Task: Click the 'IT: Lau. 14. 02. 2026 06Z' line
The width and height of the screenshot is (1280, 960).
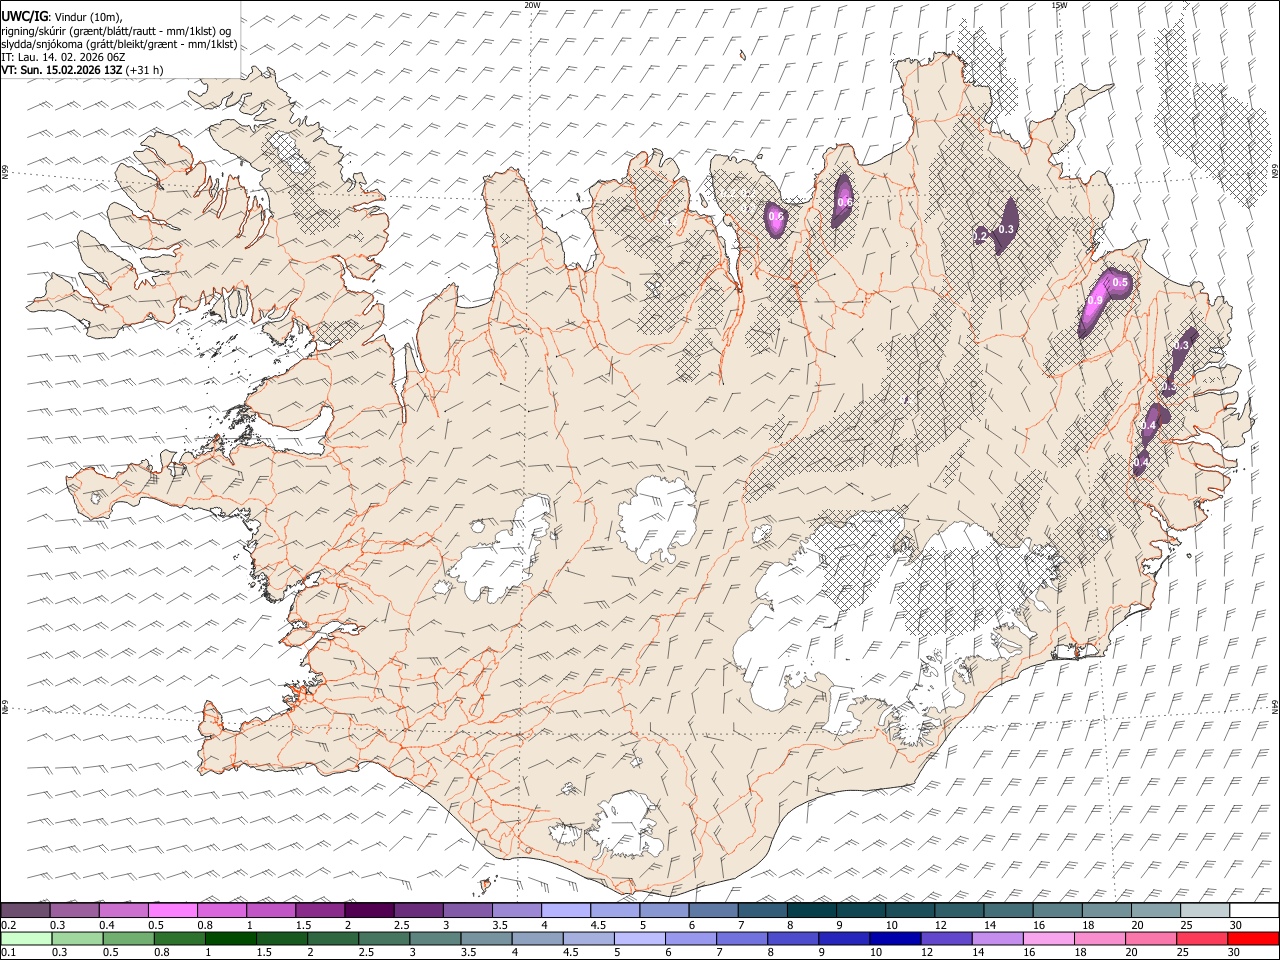Action: click(63, 57)
